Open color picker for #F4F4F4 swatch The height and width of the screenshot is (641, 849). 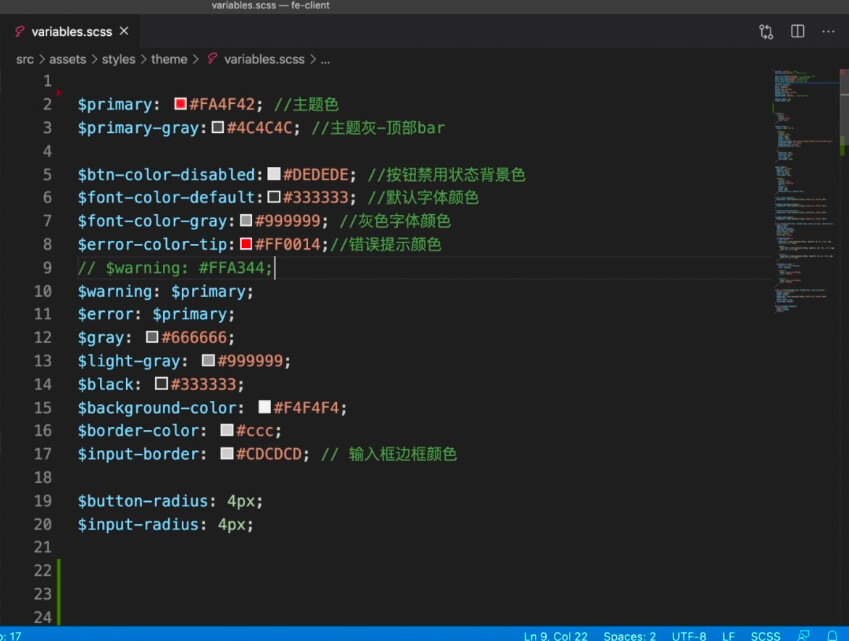[264, 407]
